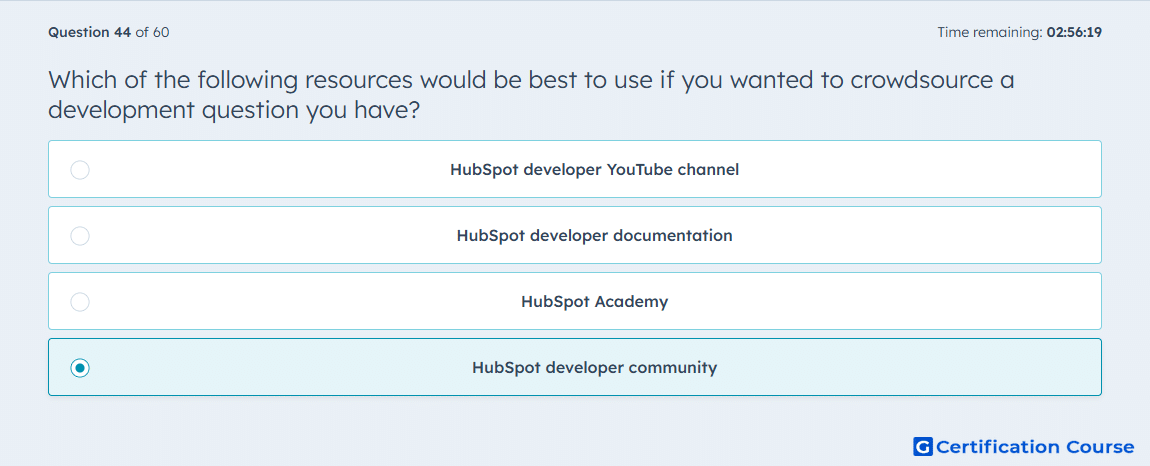This screenshot has height=466, width=1150.
Task: Open the Certification Course watermark link
Action: pos(1024,446)
